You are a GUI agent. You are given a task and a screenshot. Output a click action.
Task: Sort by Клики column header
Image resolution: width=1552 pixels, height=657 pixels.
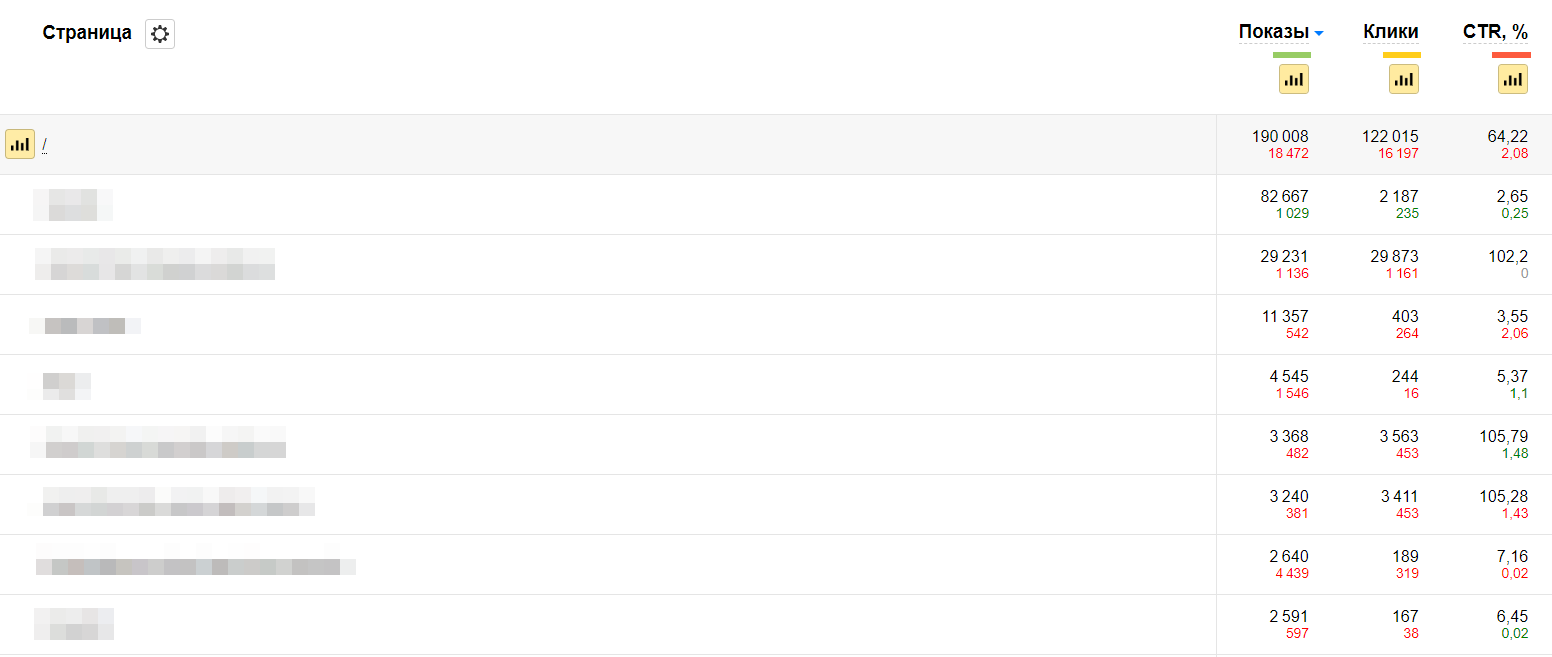(x=1391, y=32)
